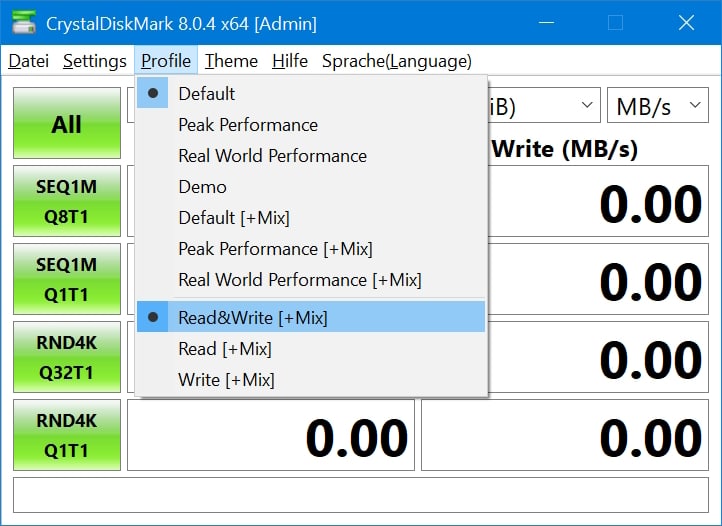Click the RND4K Q1T1 read result 0.00
The width and height of the screenshot is (722, 526).
[271, 435]
